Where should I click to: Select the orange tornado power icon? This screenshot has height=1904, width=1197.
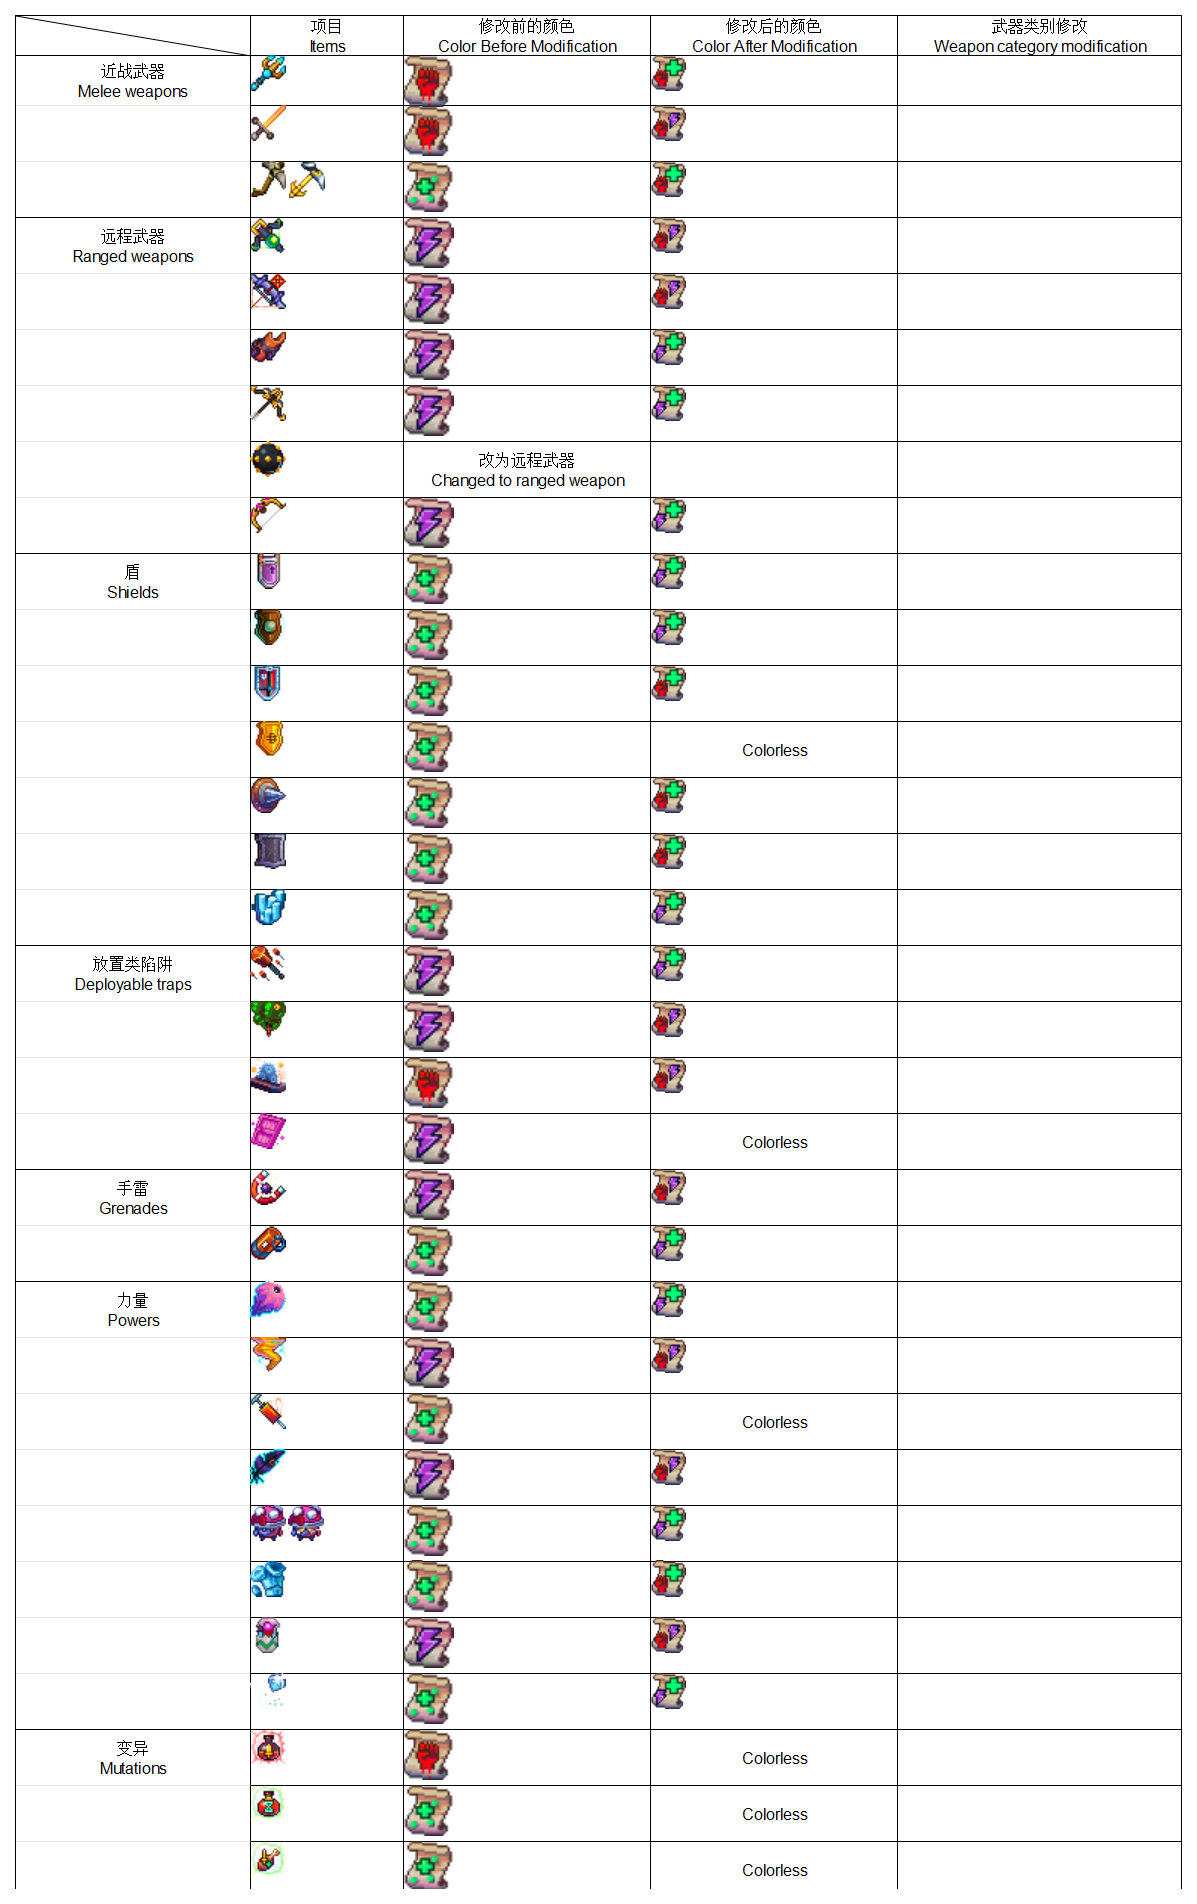click(x=268, y=1355)
